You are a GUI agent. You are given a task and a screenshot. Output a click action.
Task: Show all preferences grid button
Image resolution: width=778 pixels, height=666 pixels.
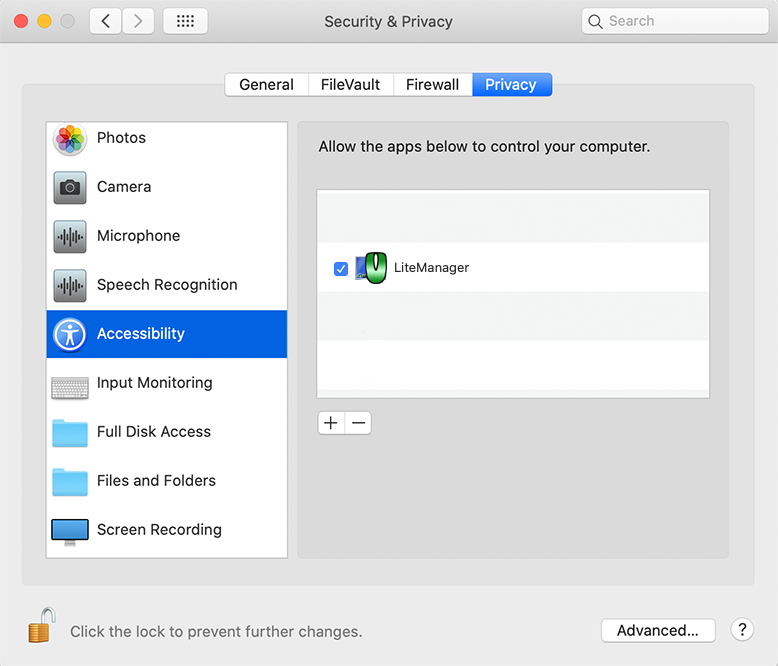tap(185, 21)
